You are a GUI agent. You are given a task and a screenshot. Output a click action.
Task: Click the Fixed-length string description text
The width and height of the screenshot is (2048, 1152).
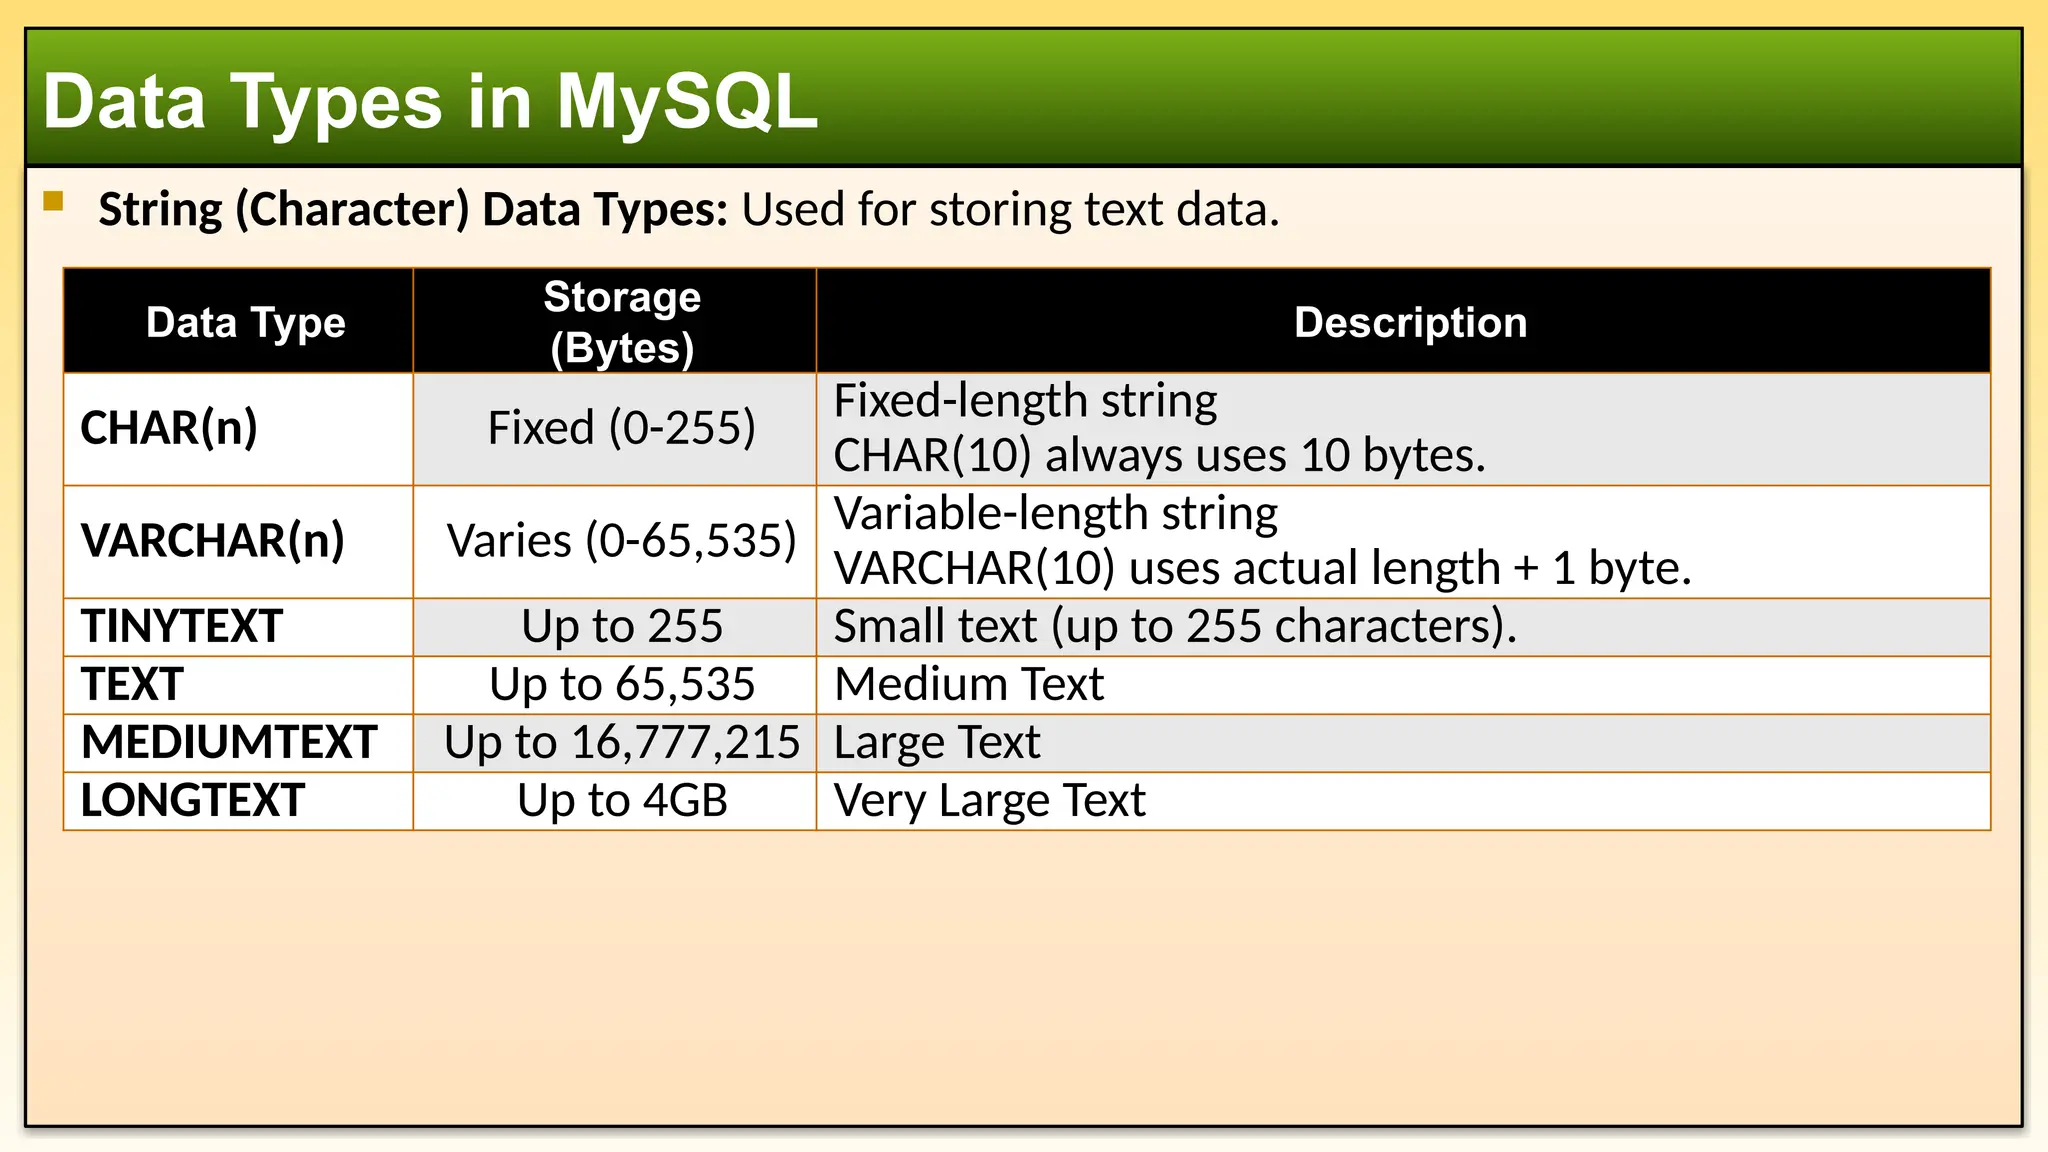tap(1025, 401)
